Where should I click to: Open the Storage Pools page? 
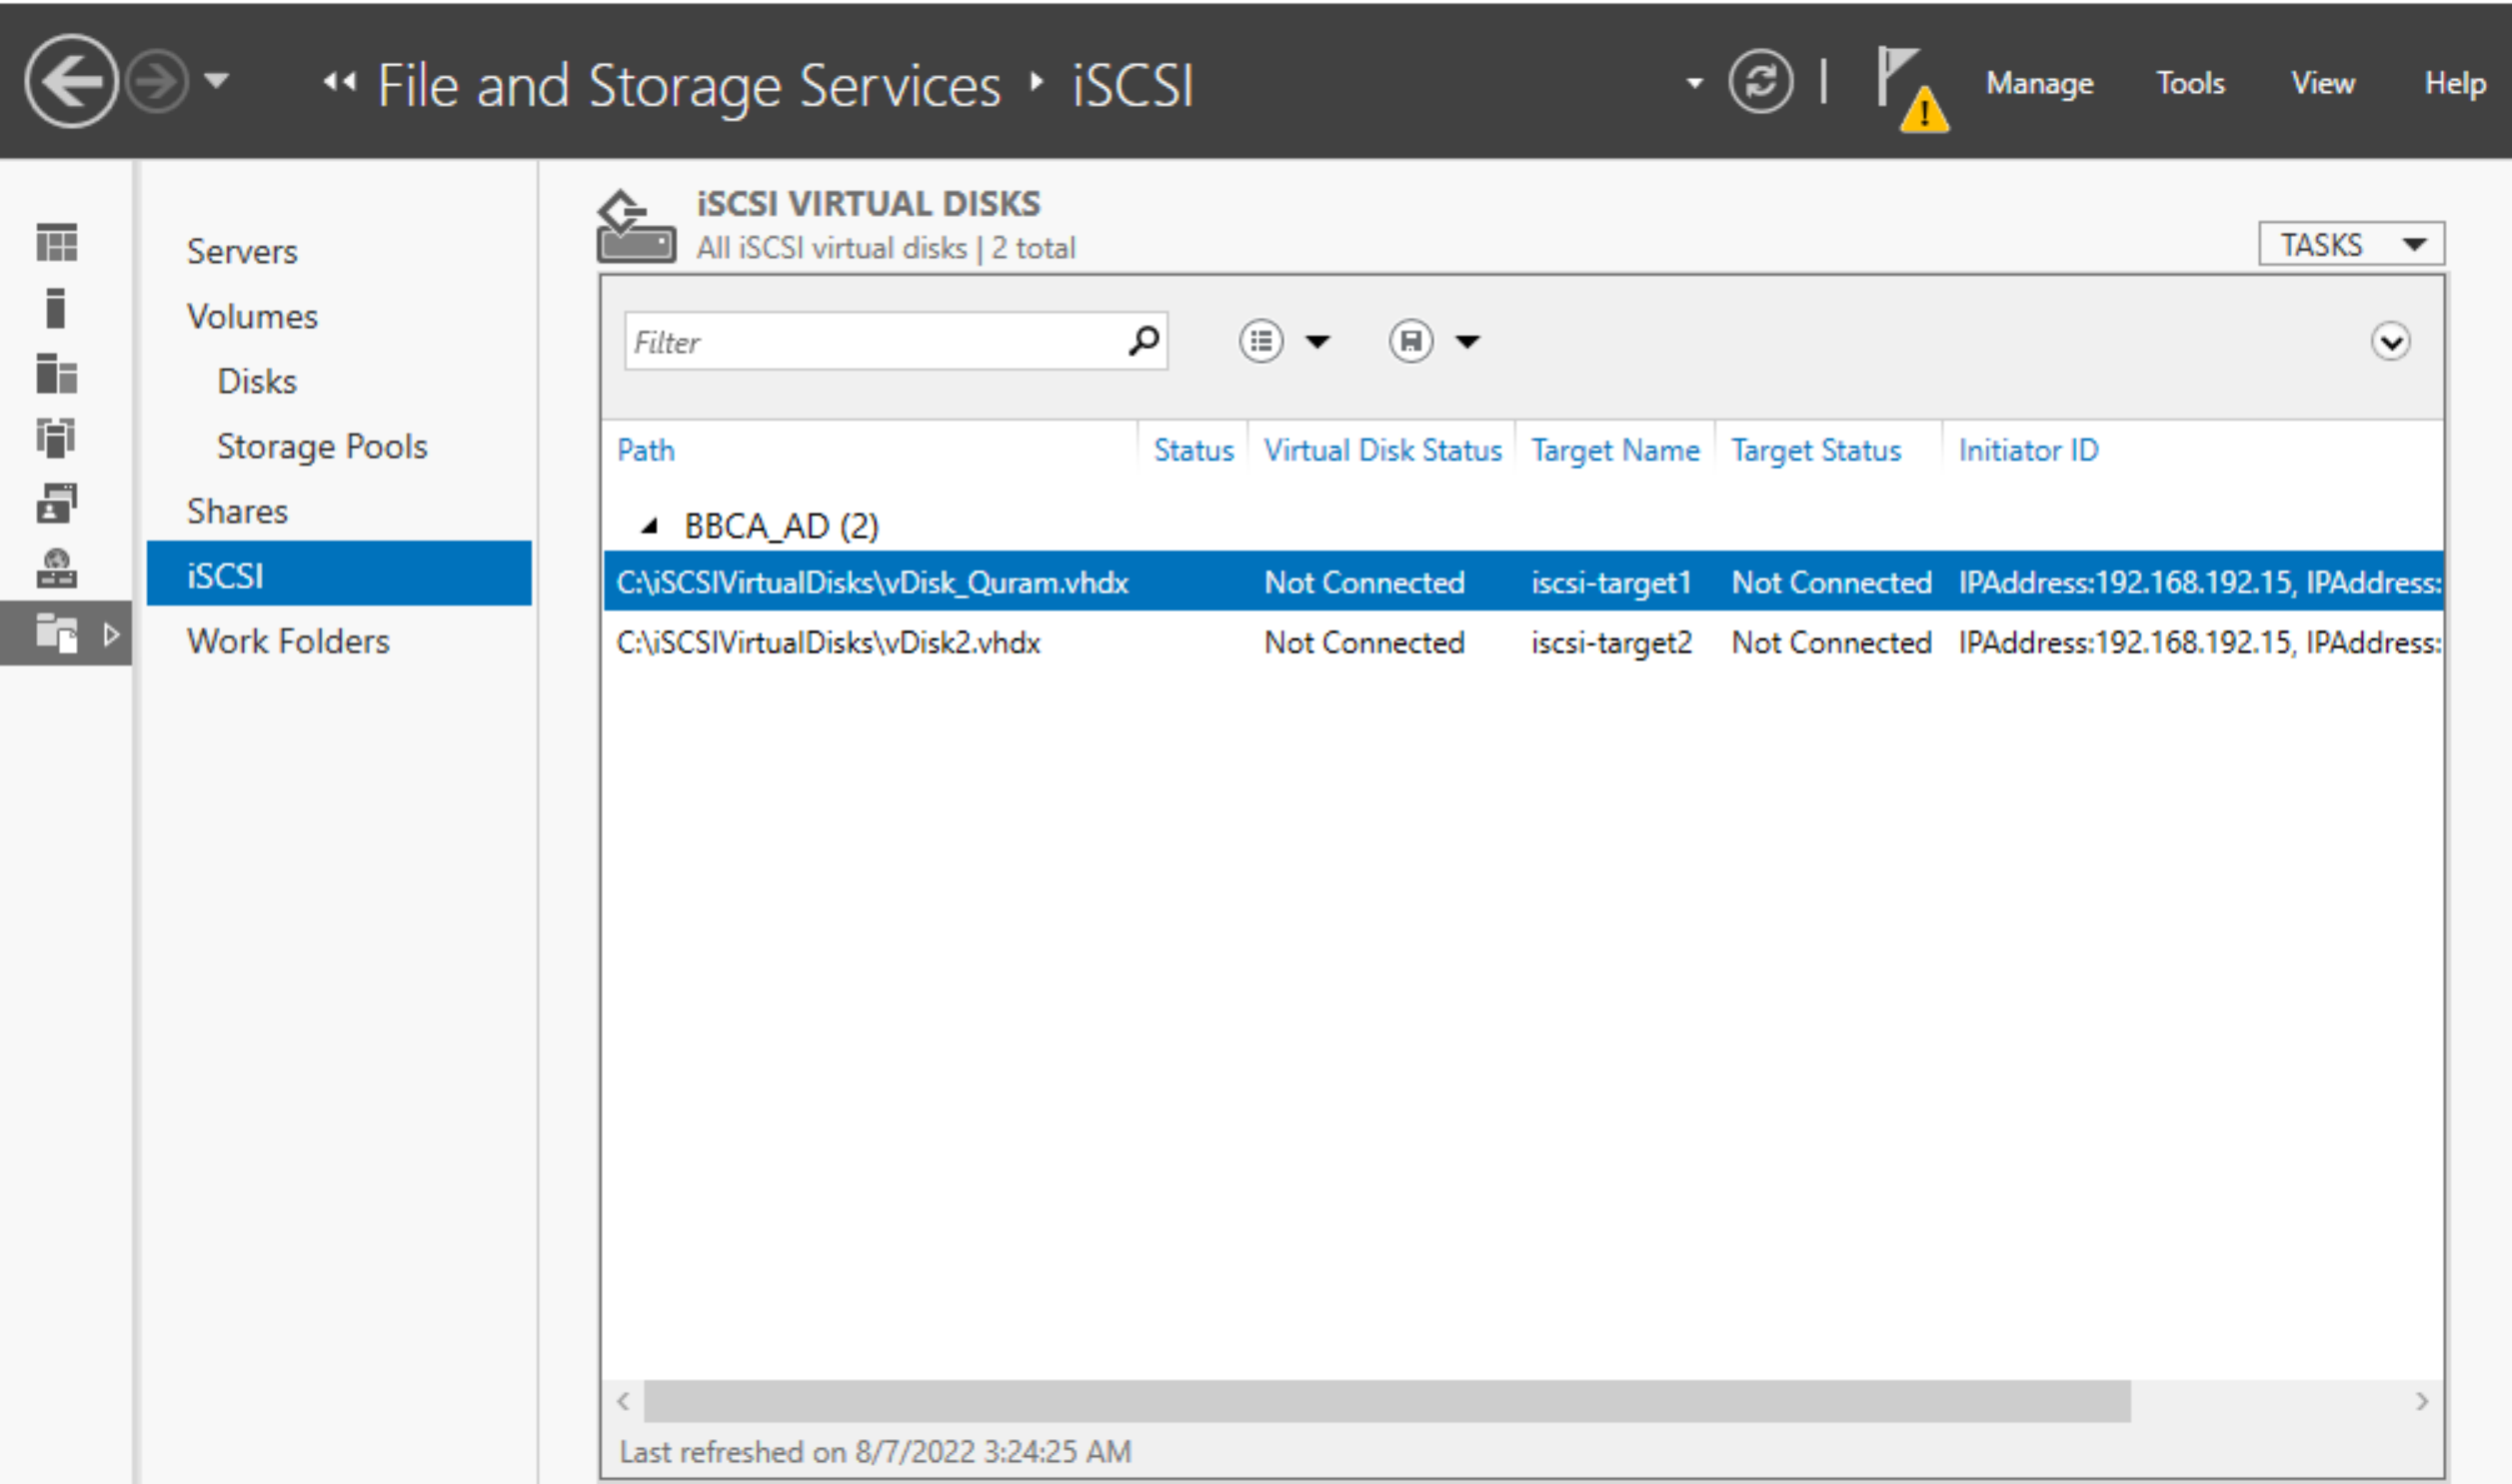(322, 446)
